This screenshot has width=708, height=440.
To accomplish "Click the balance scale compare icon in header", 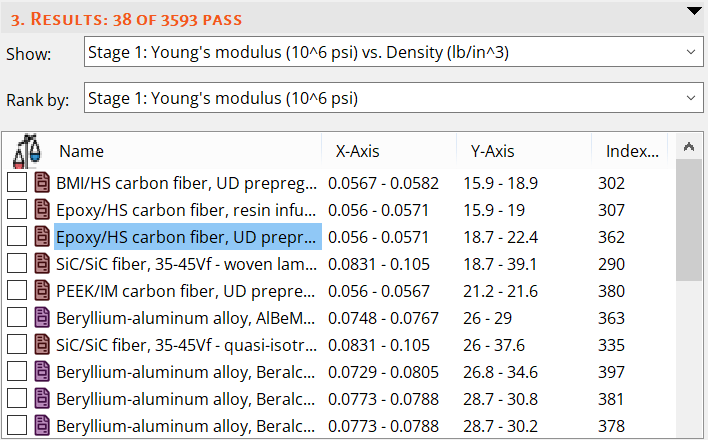I will [26, 152].
